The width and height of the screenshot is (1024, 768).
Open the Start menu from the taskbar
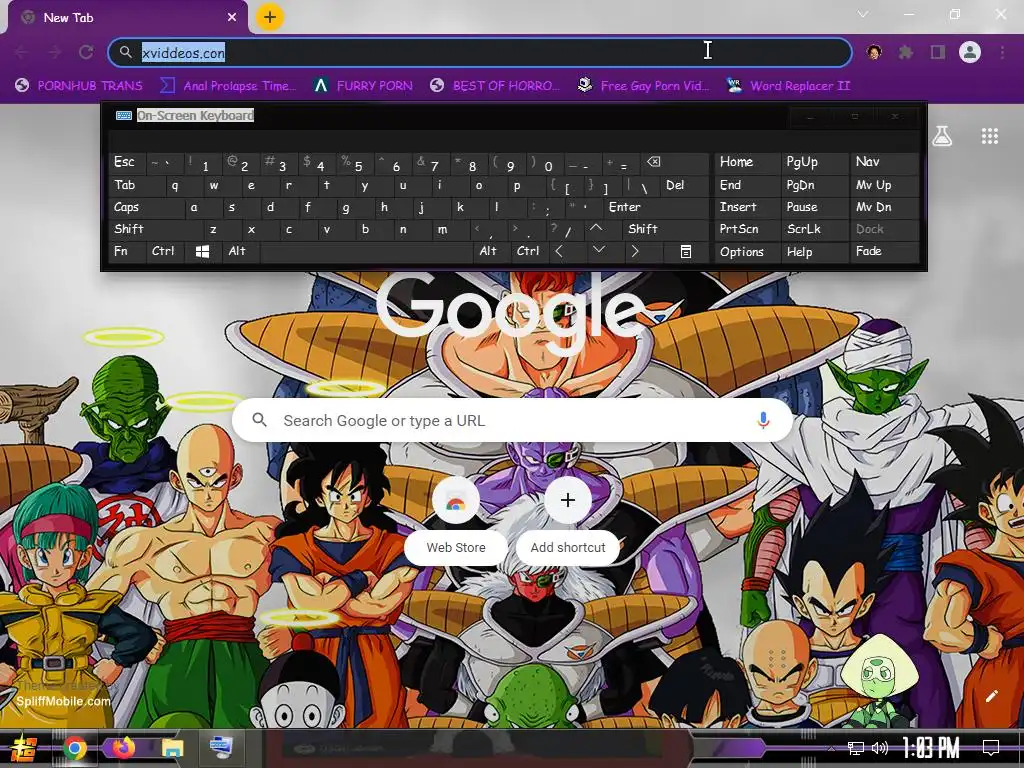(24, 748)
